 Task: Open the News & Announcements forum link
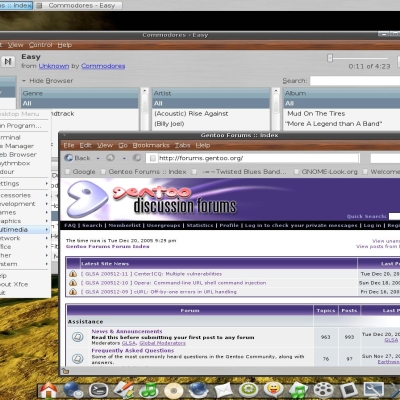127,331
